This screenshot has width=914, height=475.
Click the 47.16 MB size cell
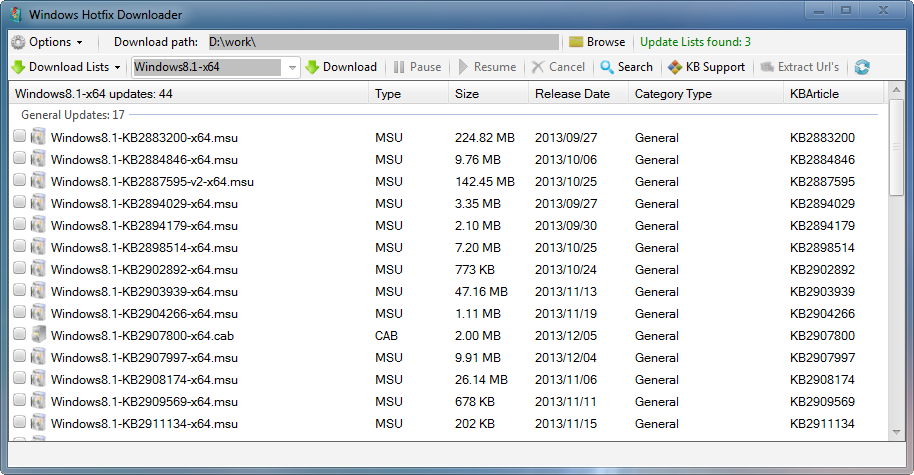481,291
